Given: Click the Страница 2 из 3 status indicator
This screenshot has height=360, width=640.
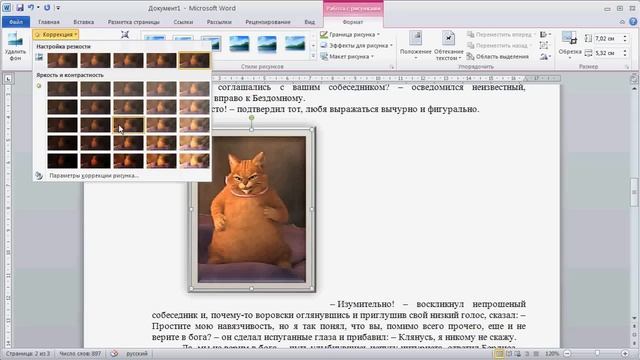Looking at the screenshot, I should click(x=27, y=353).
